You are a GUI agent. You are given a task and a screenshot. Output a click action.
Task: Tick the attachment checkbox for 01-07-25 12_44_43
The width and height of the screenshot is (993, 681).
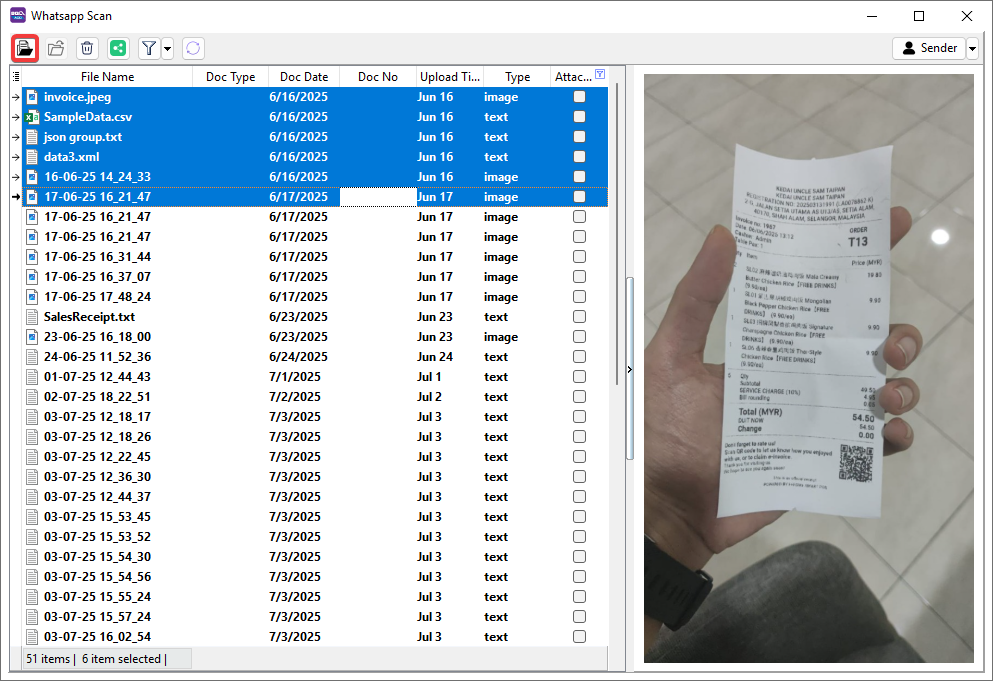(x=579, y=376)
